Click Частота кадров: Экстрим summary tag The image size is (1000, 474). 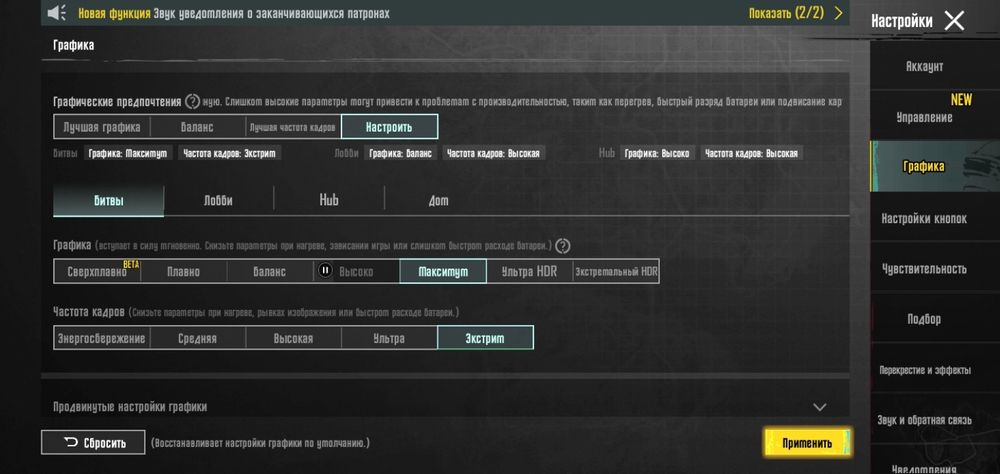[x=229, y=153]
